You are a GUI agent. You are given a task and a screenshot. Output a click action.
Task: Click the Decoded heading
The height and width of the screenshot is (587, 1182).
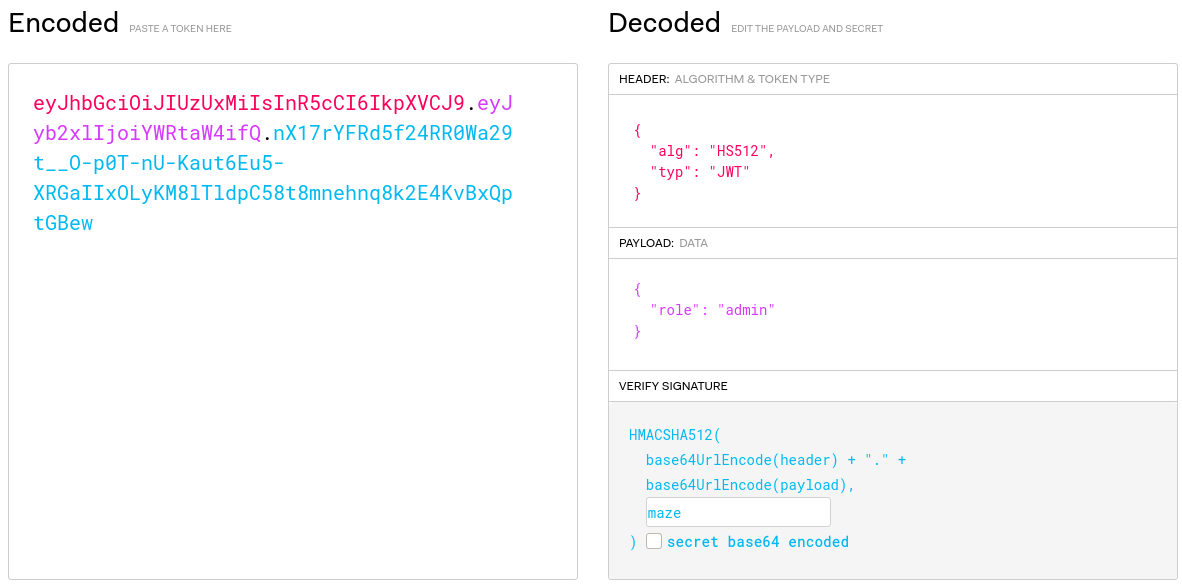(664, 23)
